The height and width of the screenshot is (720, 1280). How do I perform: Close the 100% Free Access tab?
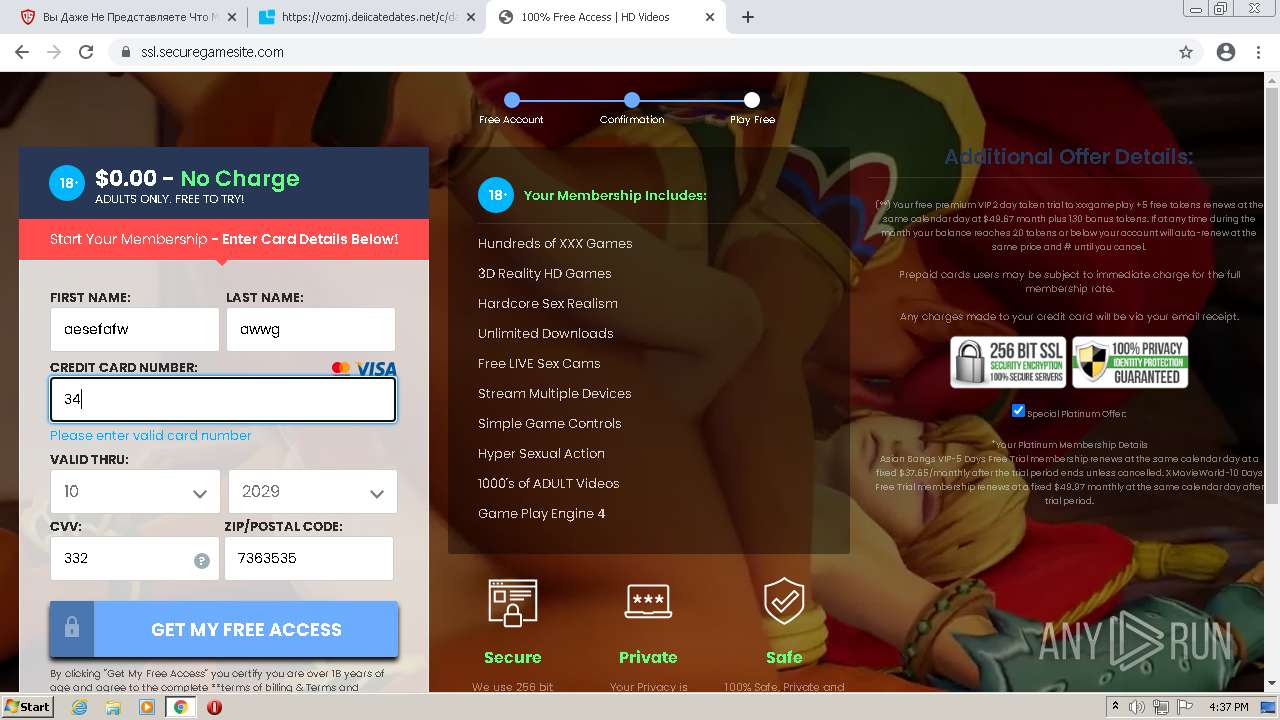coord(708,17)
